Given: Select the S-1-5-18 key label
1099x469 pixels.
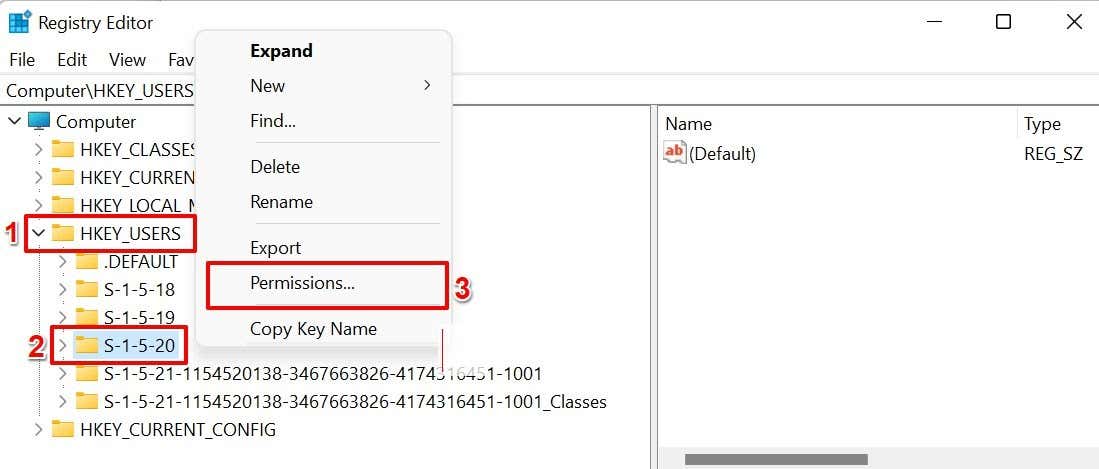Looking at the screenshot, I should click(x=139, y=290).
